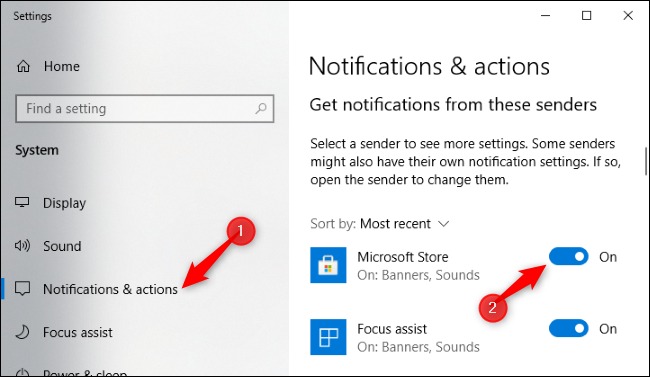This screenshot has height=377, width=650.
Task: Click the Home house icon
Action: 23,66
